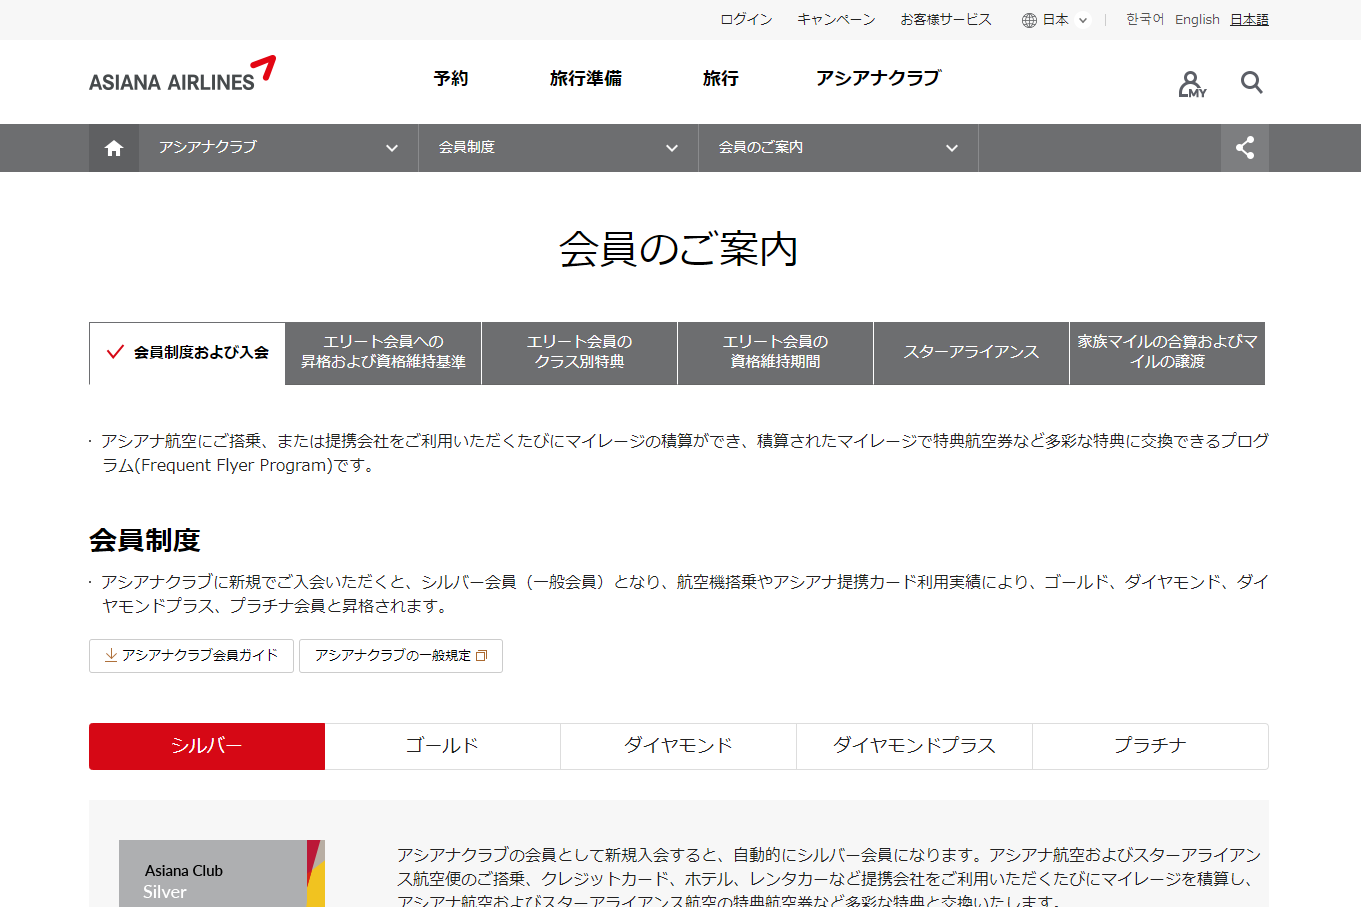Open the 旅行準備 main menu
Screen dimensions: 1361x907
coord(586,78)
